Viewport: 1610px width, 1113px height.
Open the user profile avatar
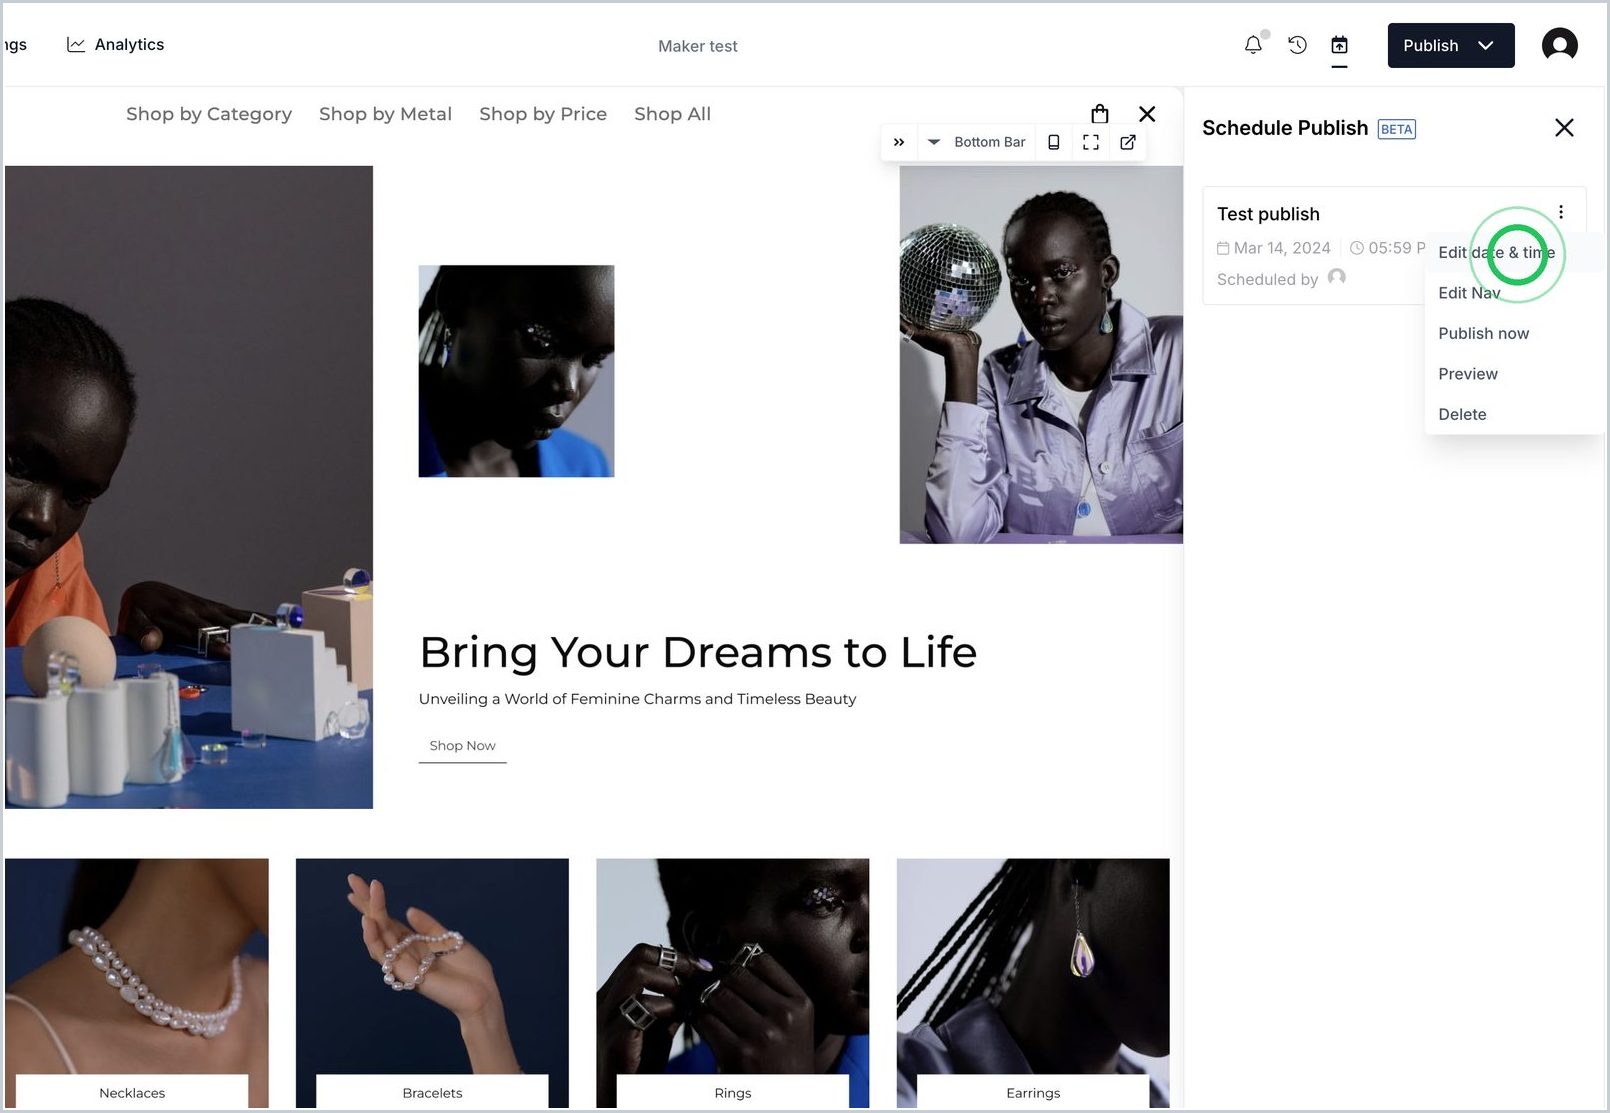[1559, 45]
